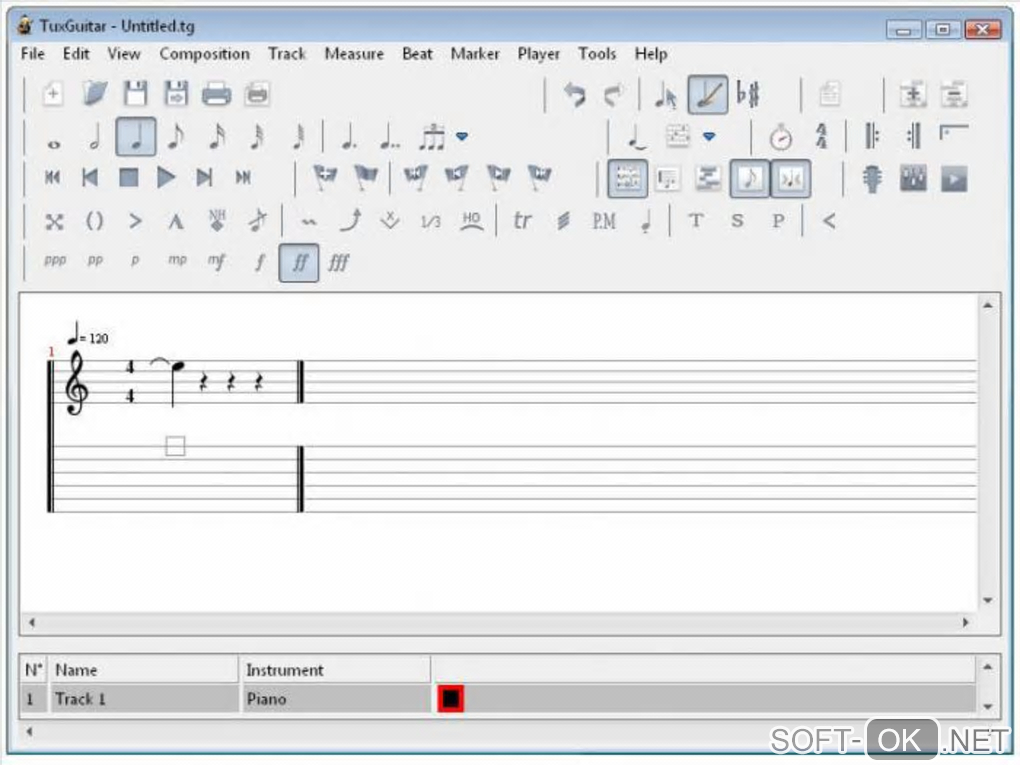The width and height of the screenshot is (1020, 765).
Task: Click Track 1 color swatch
Action: coord(450,699)
